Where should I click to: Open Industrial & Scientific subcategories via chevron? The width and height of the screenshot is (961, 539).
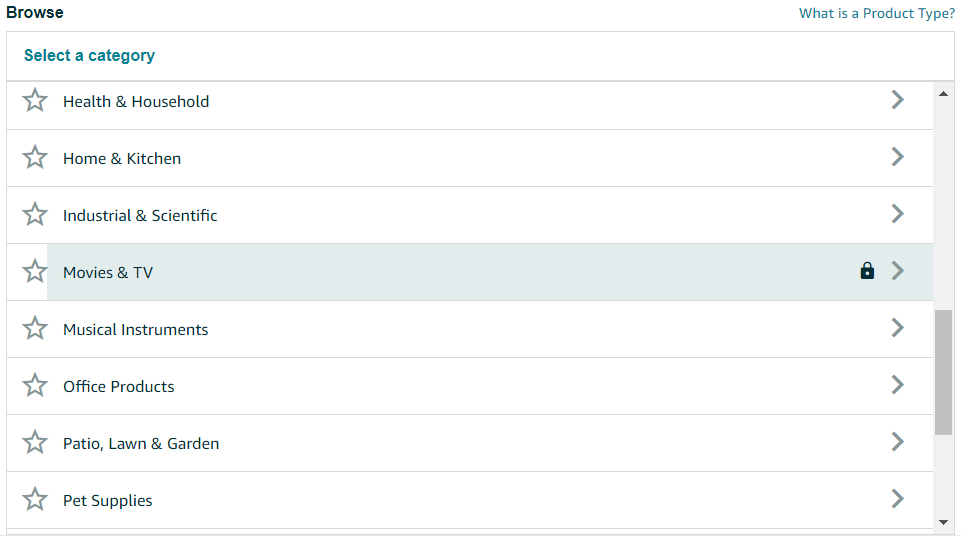point(897,214)
